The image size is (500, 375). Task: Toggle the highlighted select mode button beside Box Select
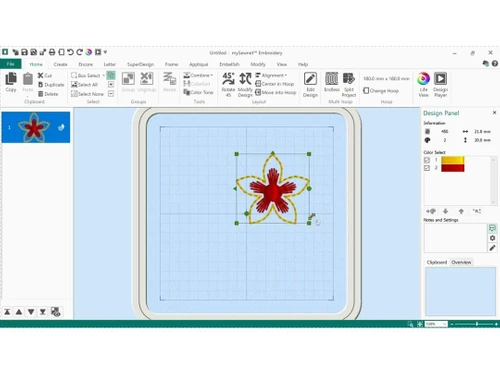point(111,75)
